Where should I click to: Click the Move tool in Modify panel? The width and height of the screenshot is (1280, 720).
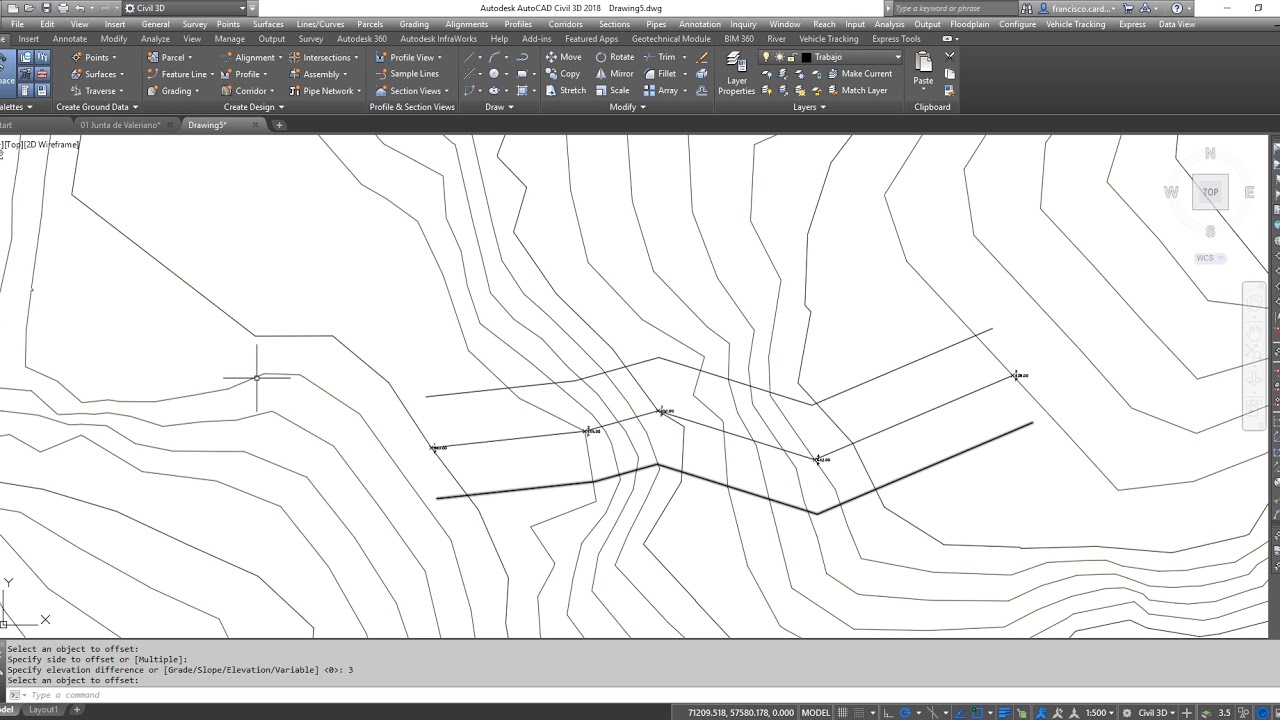click(x=563, y=57)
